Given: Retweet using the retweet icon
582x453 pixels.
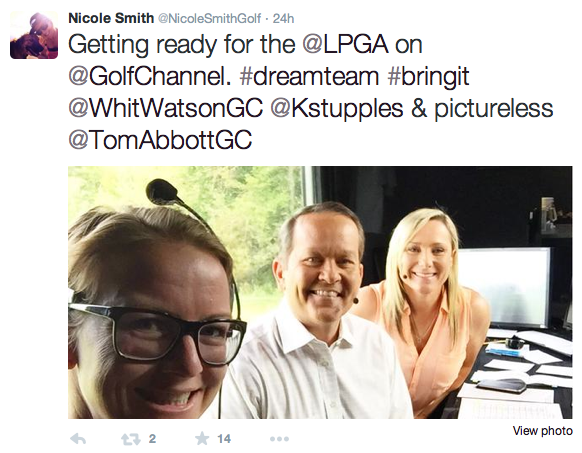Looking at the screenshot, I should pyautogui.click(x=131, y=439).
